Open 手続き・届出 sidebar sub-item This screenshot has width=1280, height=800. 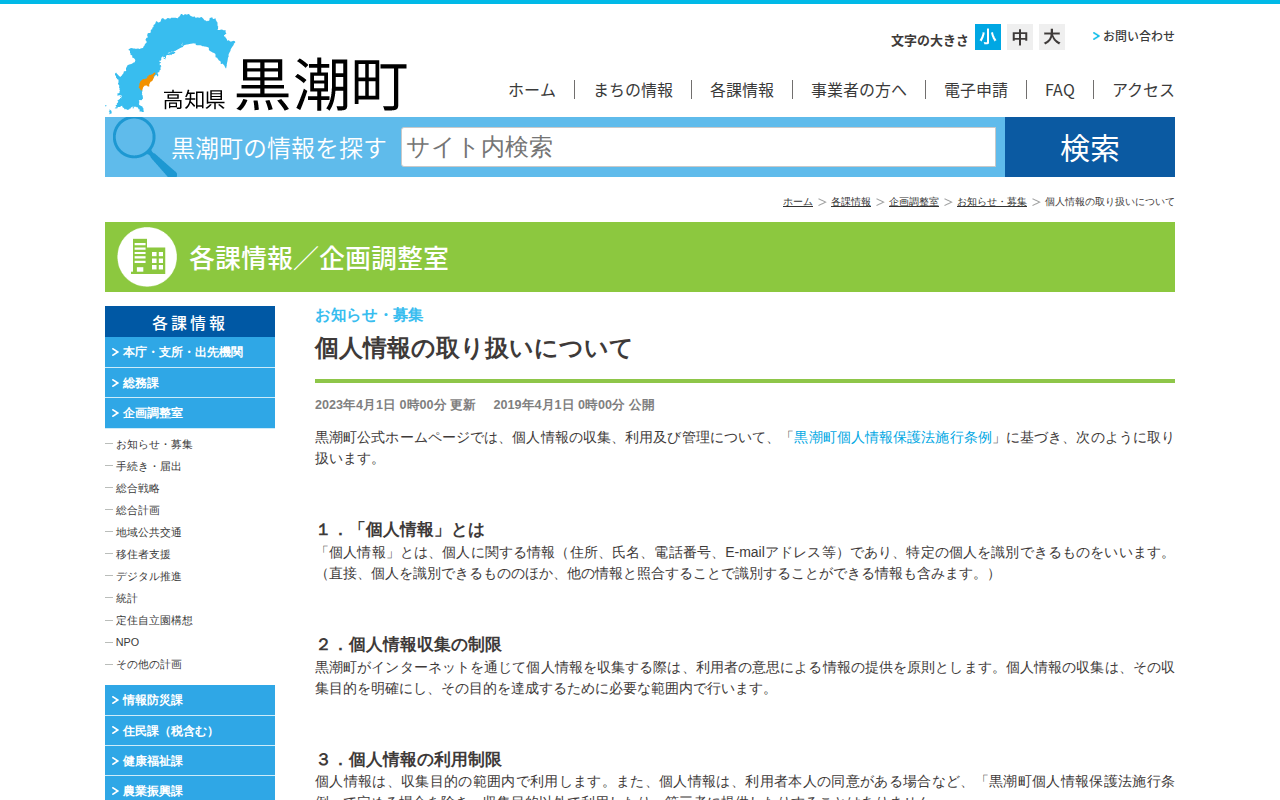pos(149,466)
